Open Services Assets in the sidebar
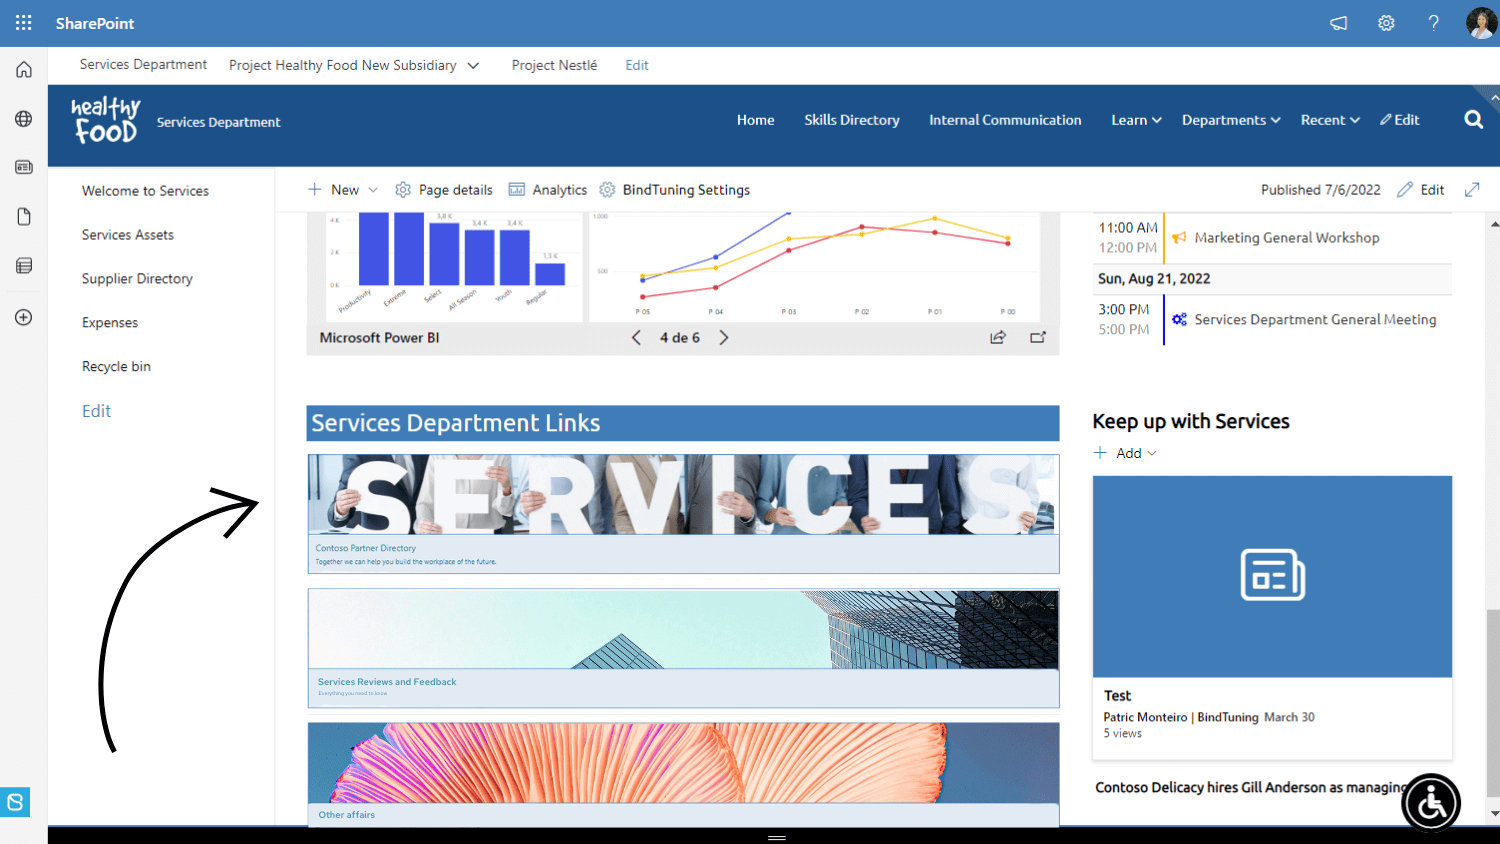Image resolution: width=1500 pixels, height=844 pixels. (x=128, y=235)
